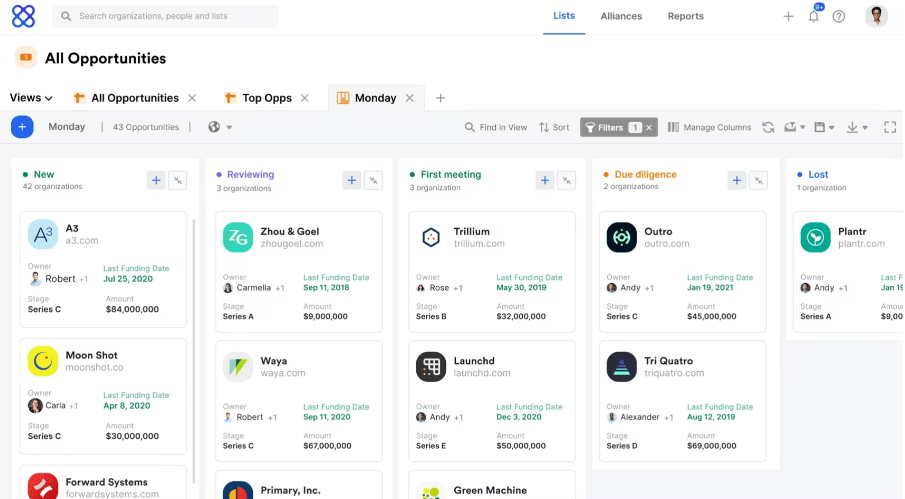Open the Alliances menu item
Image resolution: width=905 pixels, height=499 pixels.
coord(621,16)
